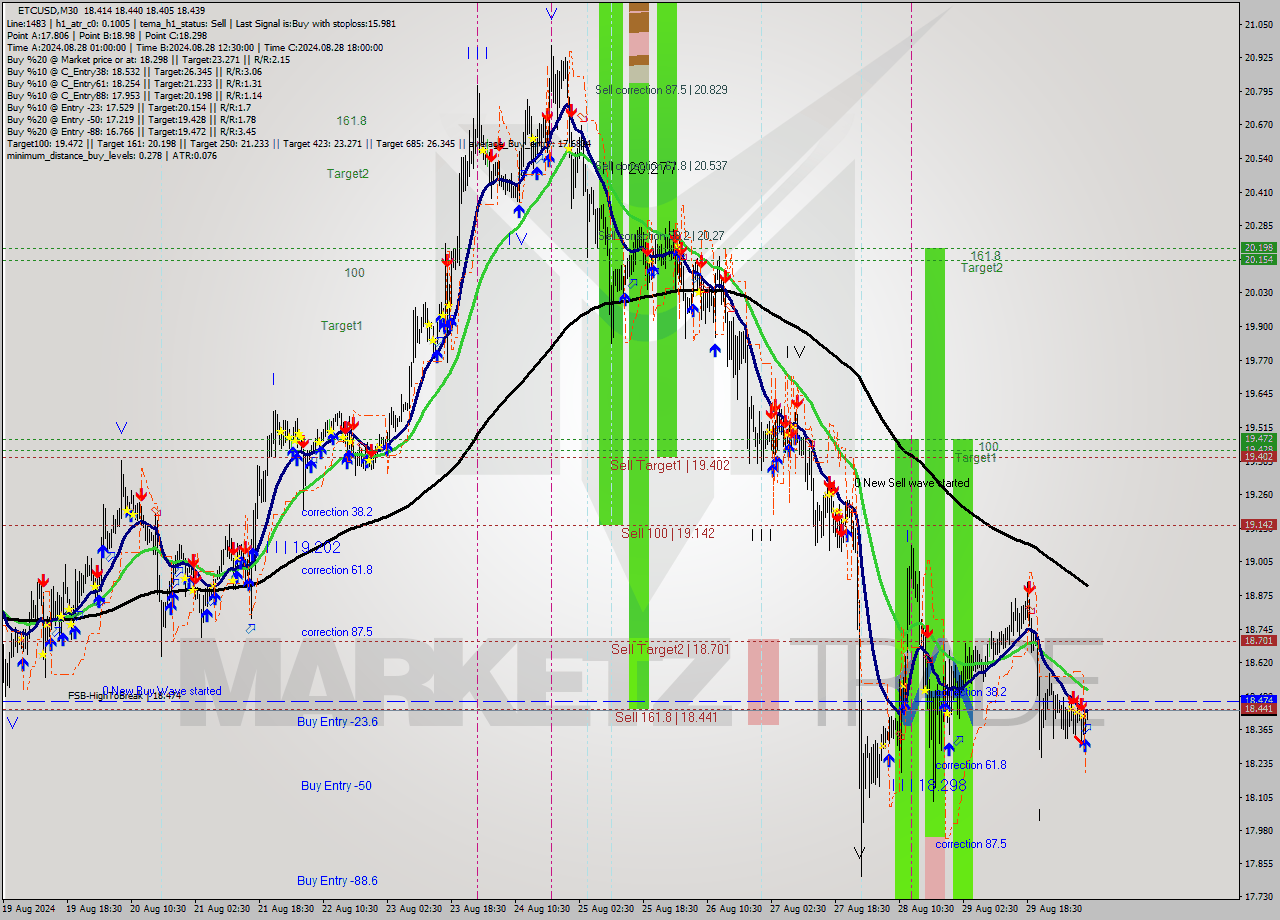Click the 'Buy %20 @ Entry -88: 16.766' line
This screenshot has height=920, width=1280.
(130, 132)
